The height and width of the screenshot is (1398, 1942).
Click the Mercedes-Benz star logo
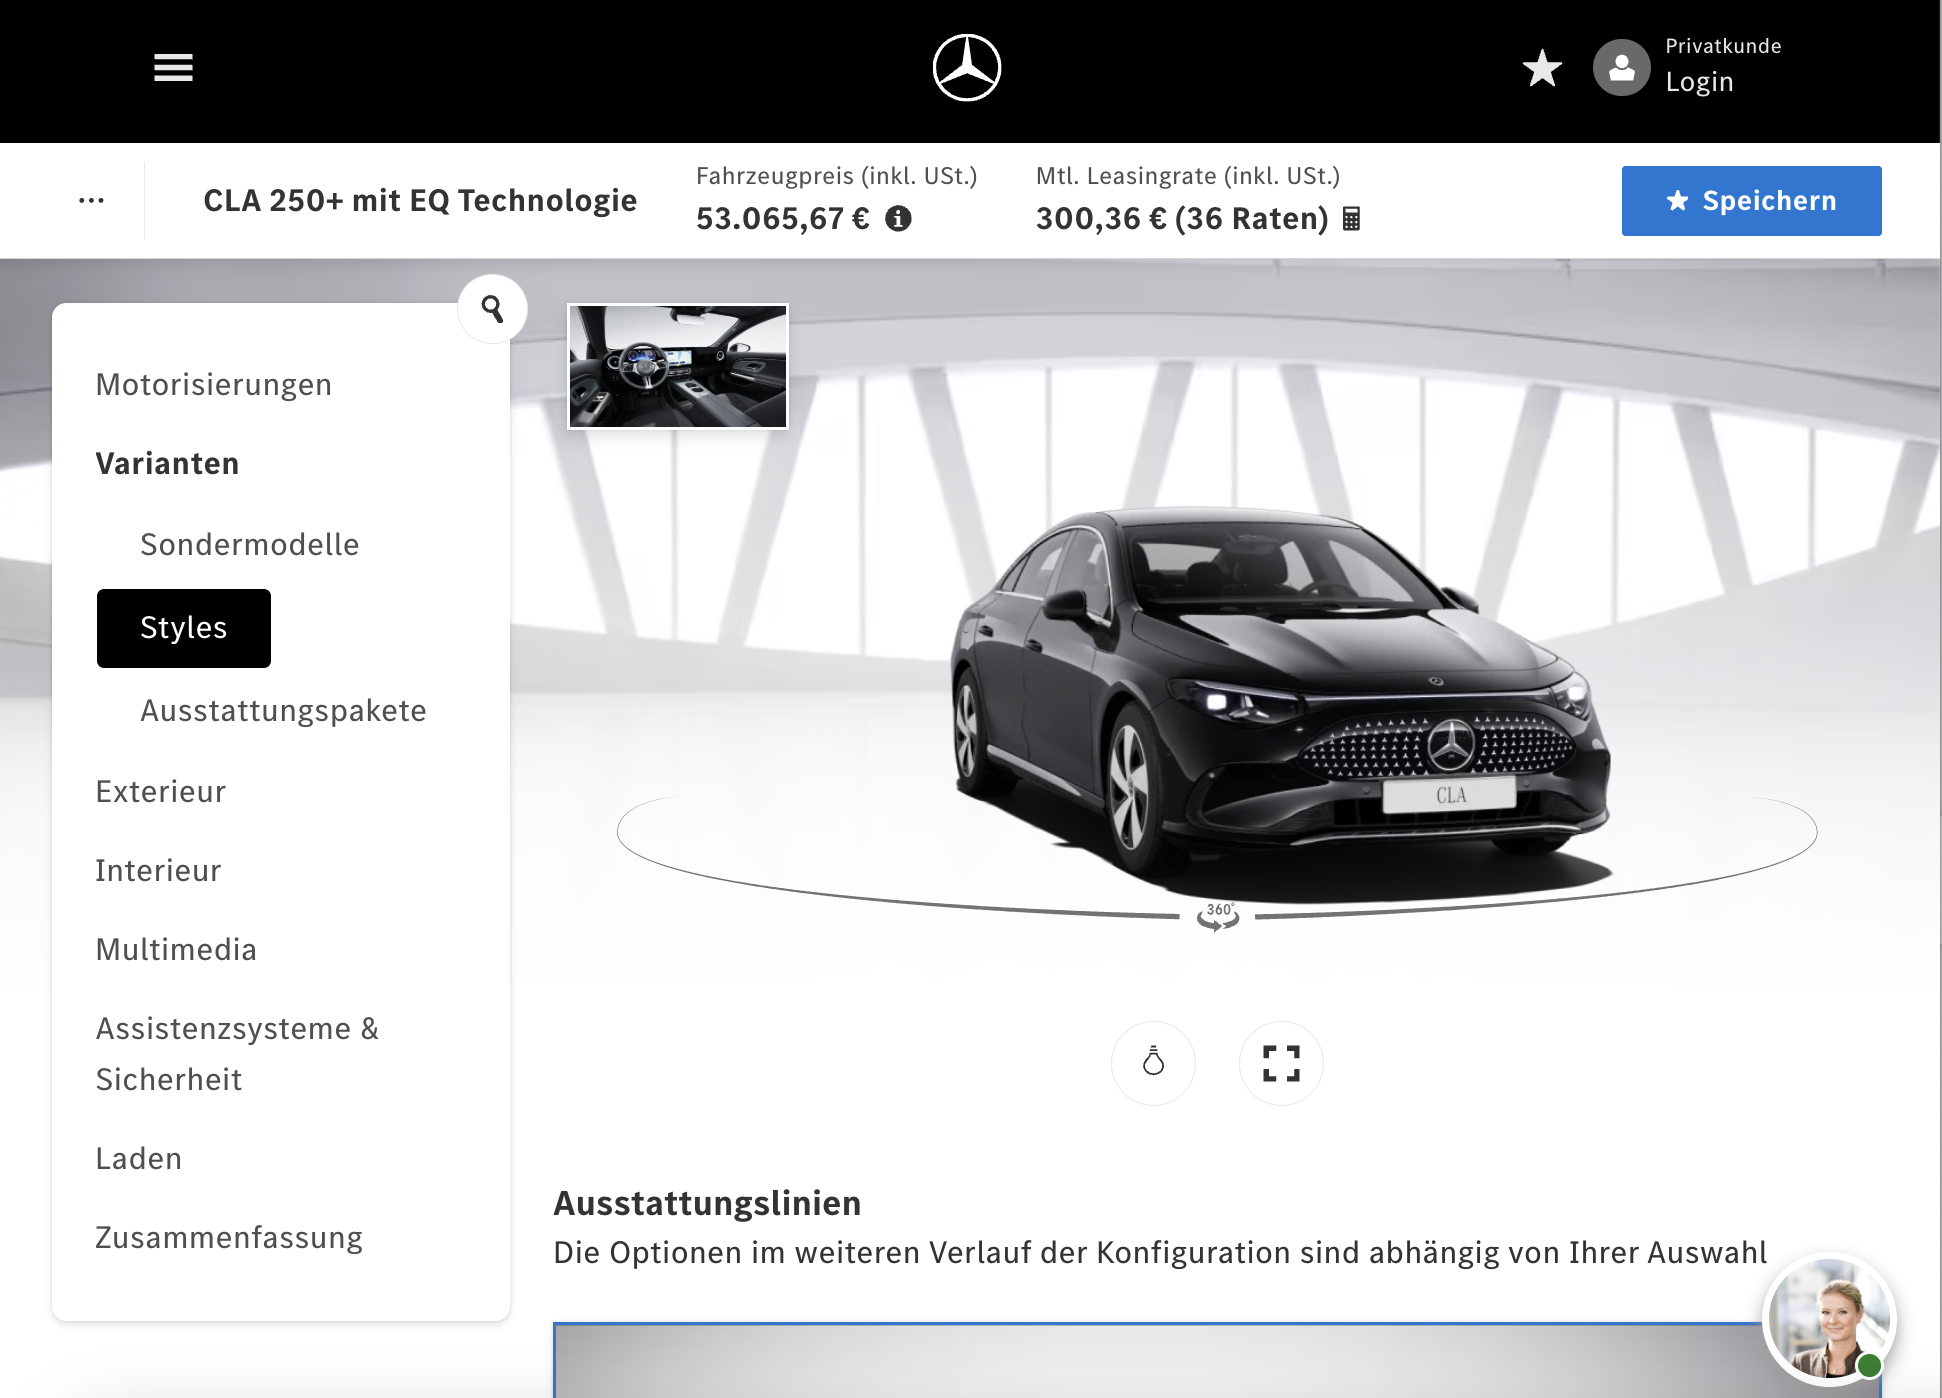coord(968,68)
